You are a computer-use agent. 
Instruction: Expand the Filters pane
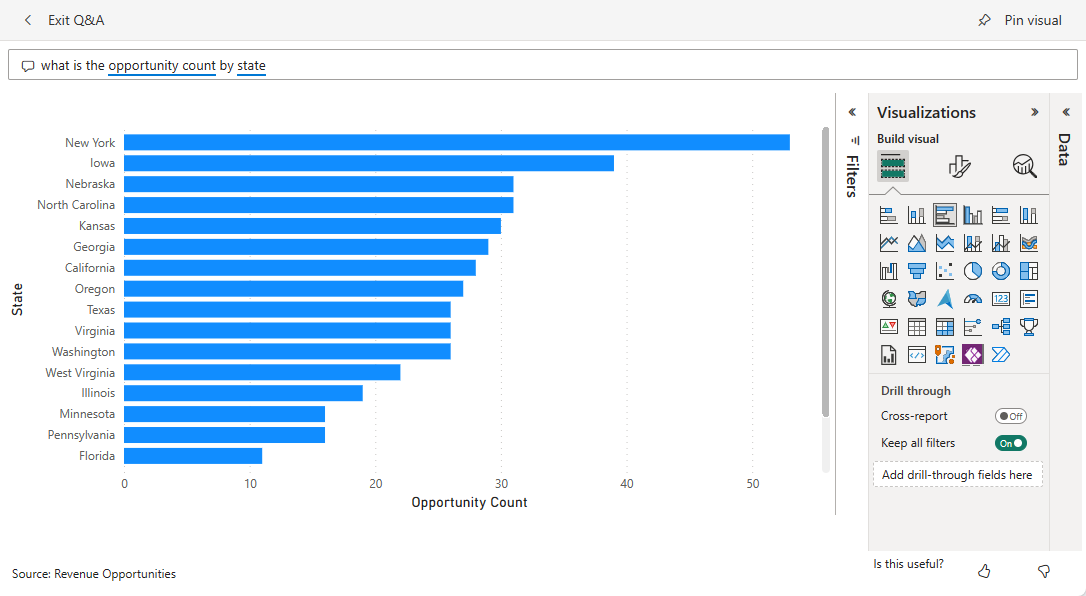pyautogui.click(x=852, y=112)
